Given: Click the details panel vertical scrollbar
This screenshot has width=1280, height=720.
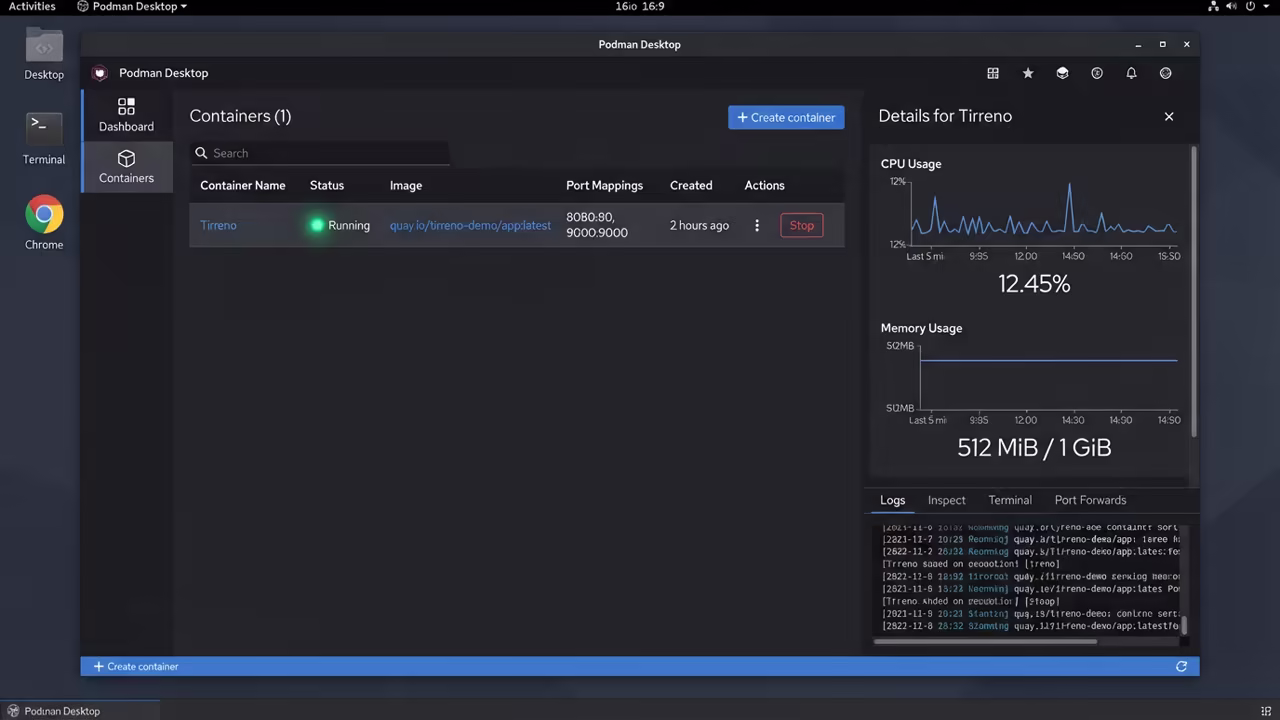Looking at the screenshot, I should click(x=1194, y=290).
